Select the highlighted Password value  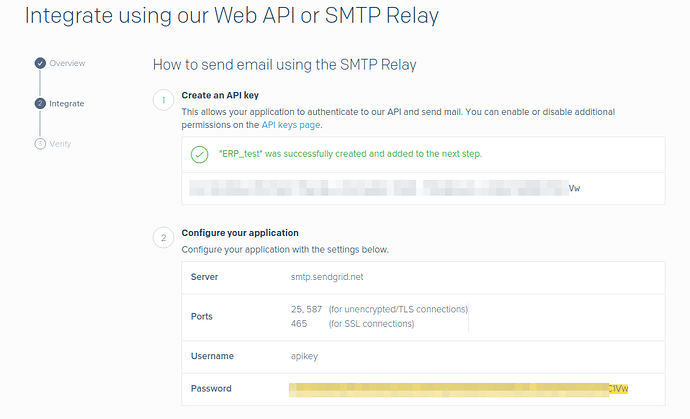point(460,388)
